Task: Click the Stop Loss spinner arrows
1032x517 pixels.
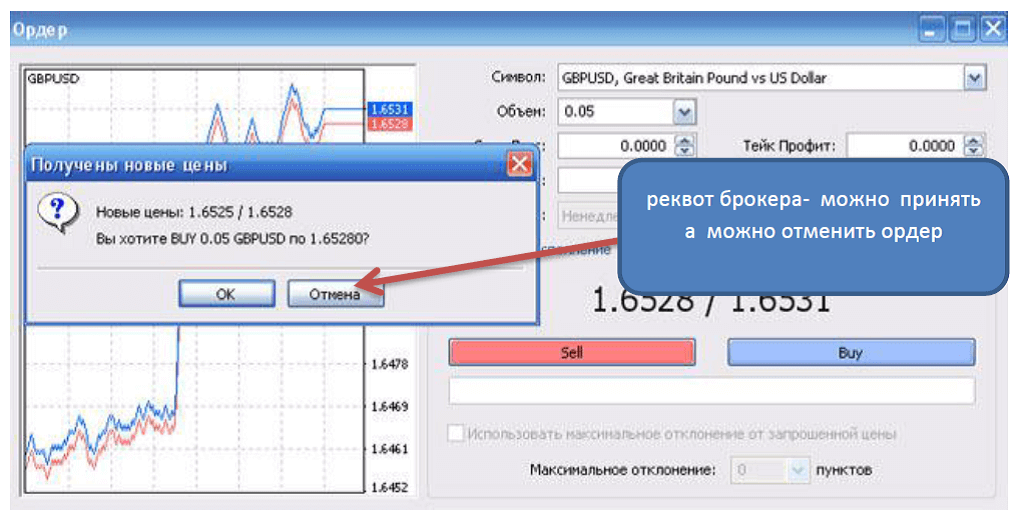Action: tap(685, 146)
